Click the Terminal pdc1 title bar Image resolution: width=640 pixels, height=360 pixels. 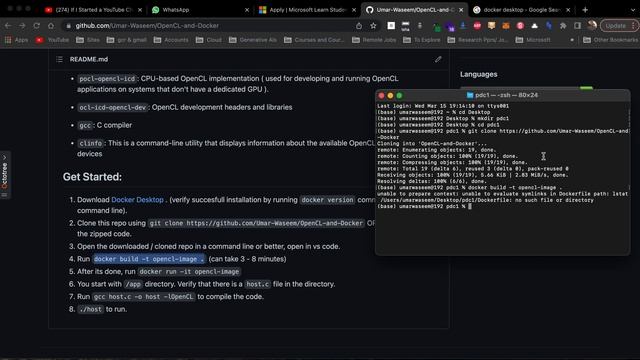(x=502, y=95)
